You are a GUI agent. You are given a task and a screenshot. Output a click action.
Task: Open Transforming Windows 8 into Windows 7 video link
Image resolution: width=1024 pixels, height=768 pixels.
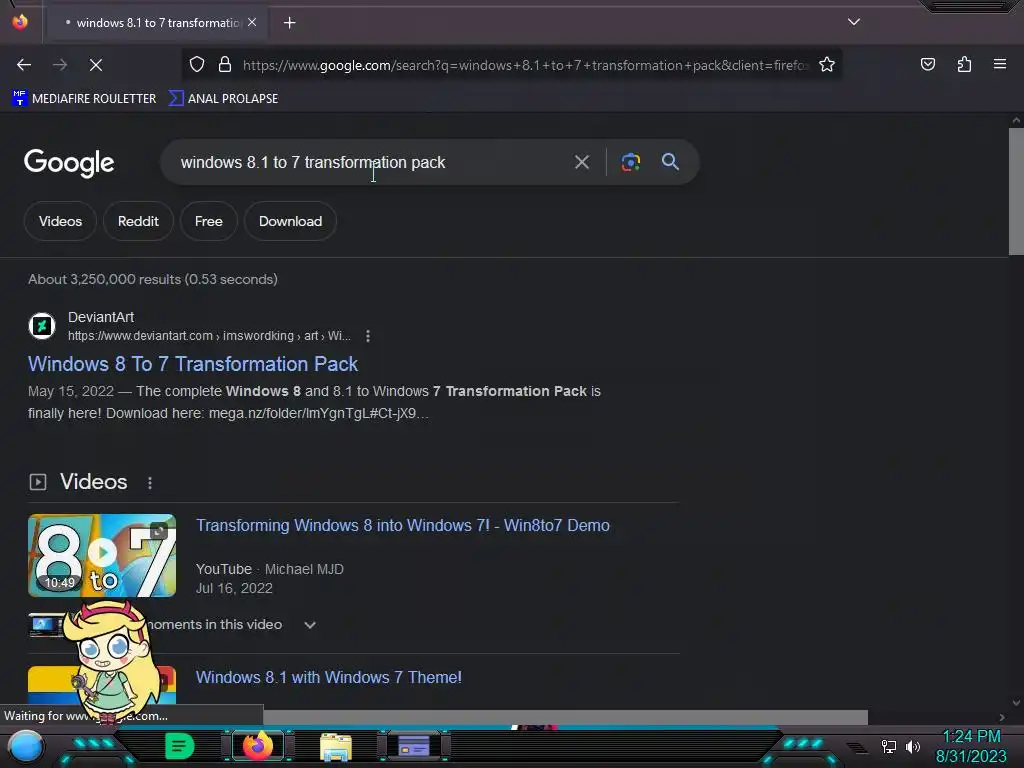point(403,526)
